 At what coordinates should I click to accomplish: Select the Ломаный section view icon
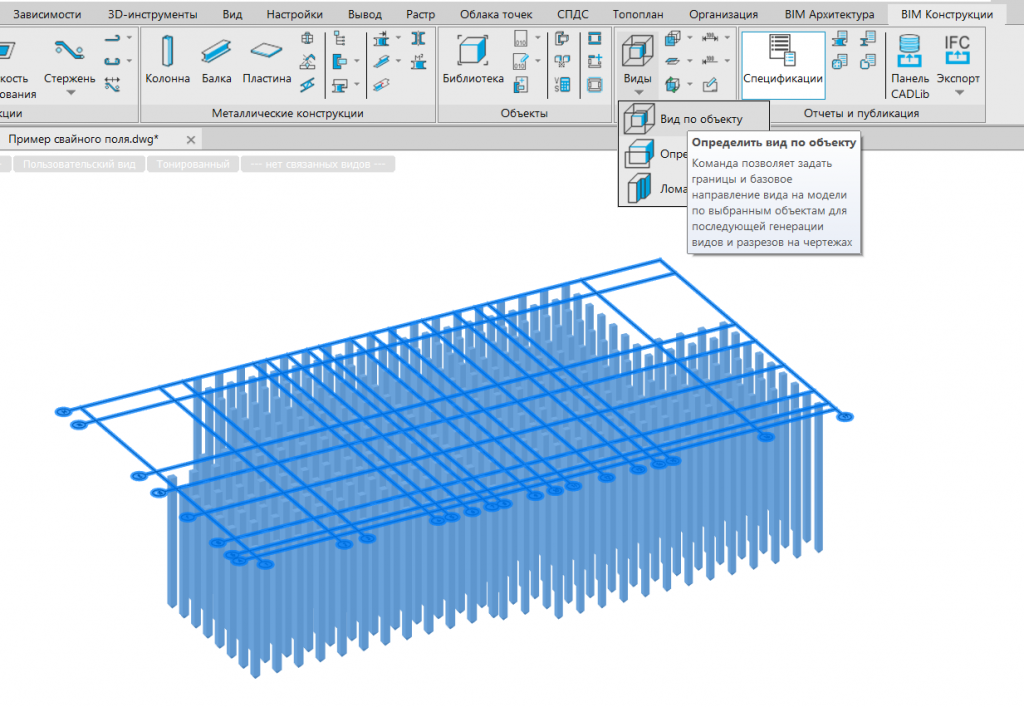click(639, 189)
